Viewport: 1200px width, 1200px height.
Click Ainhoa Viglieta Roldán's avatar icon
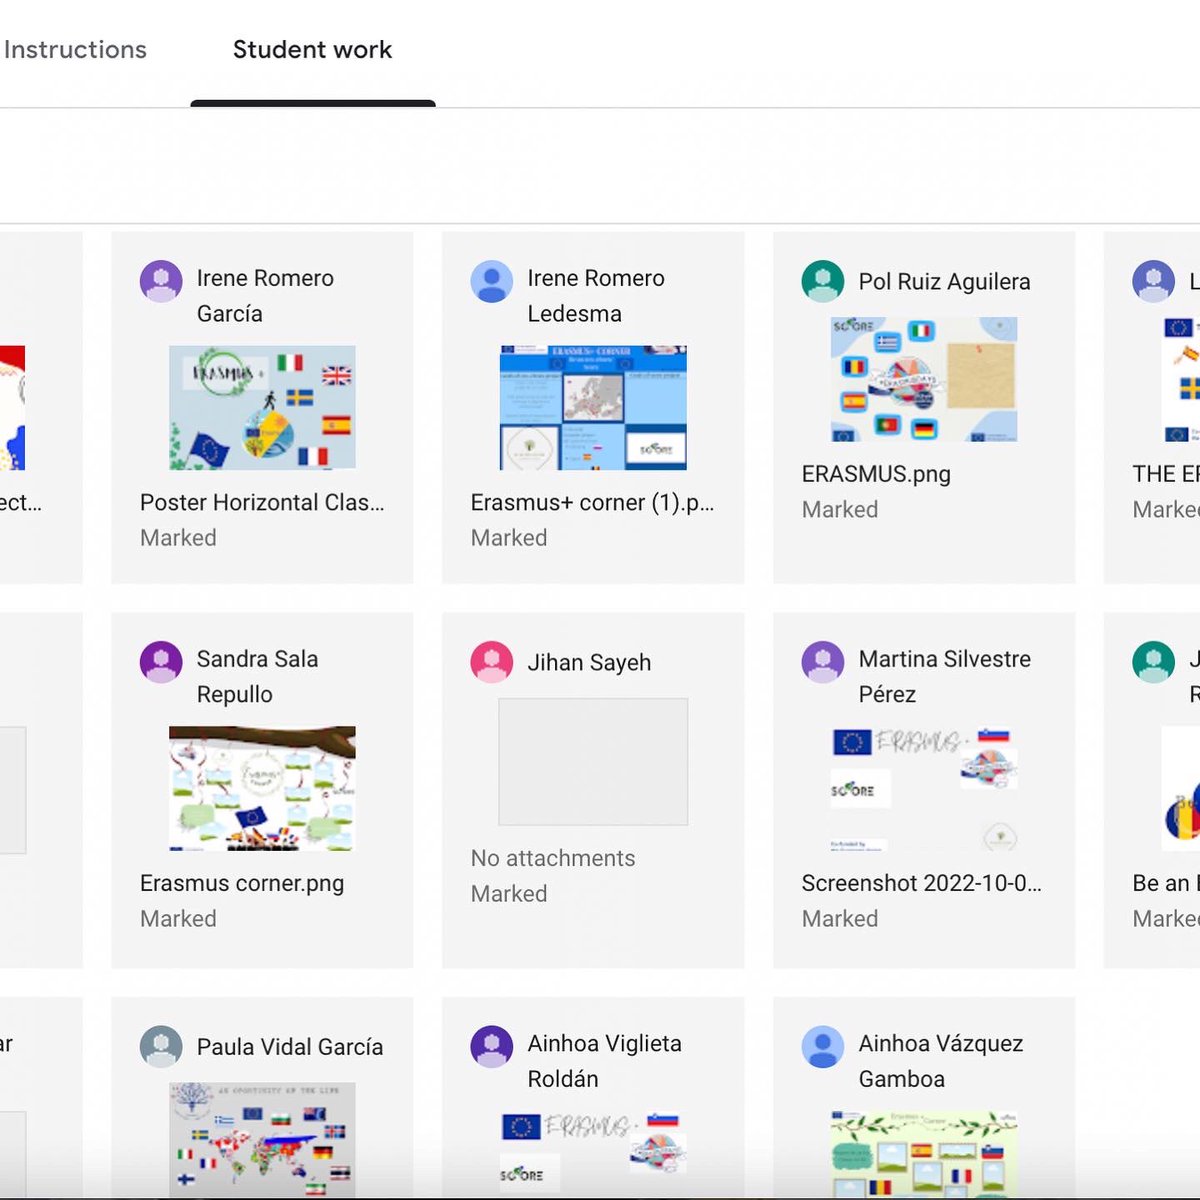pos(492,1046)
